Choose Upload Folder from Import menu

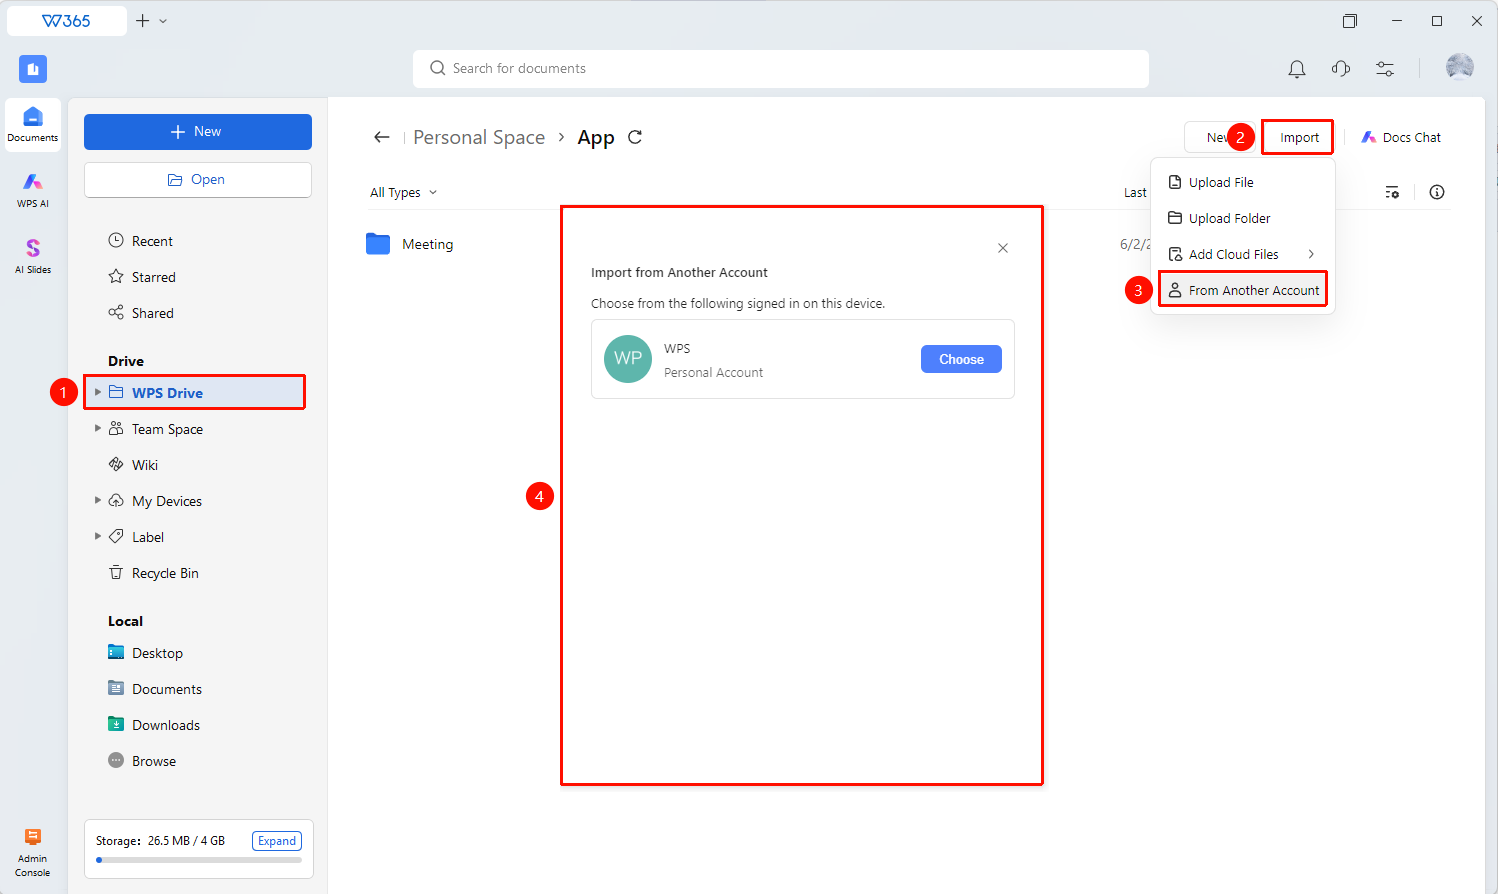[1242, 218]
